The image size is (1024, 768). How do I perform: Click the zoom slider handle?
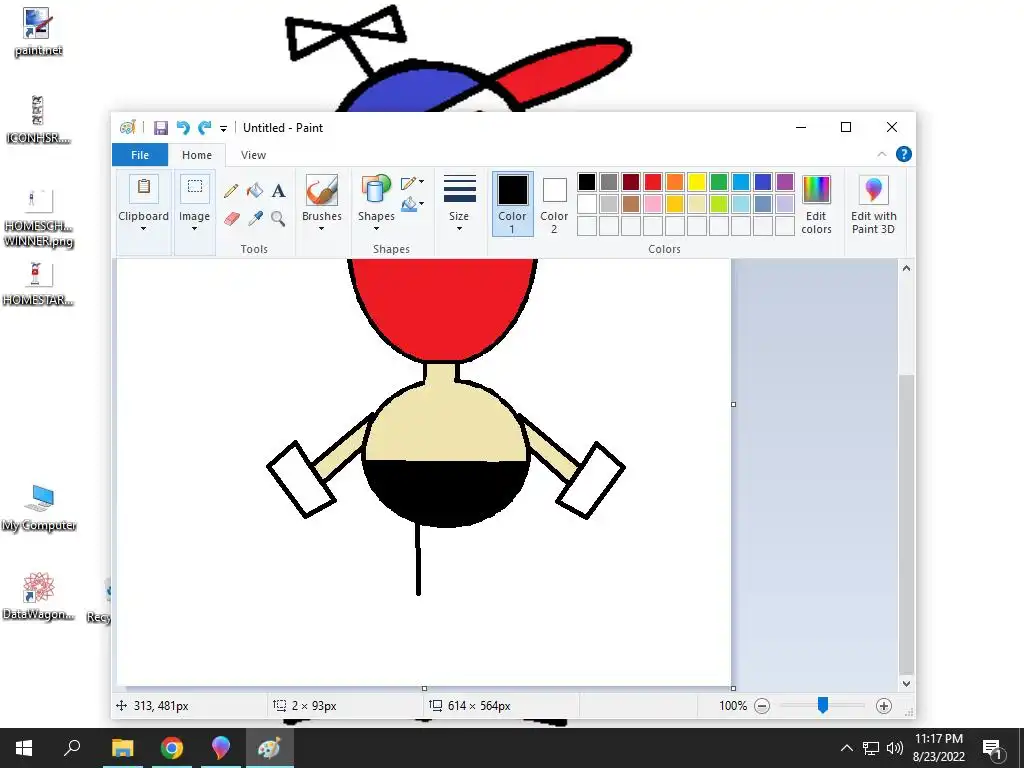823,705
